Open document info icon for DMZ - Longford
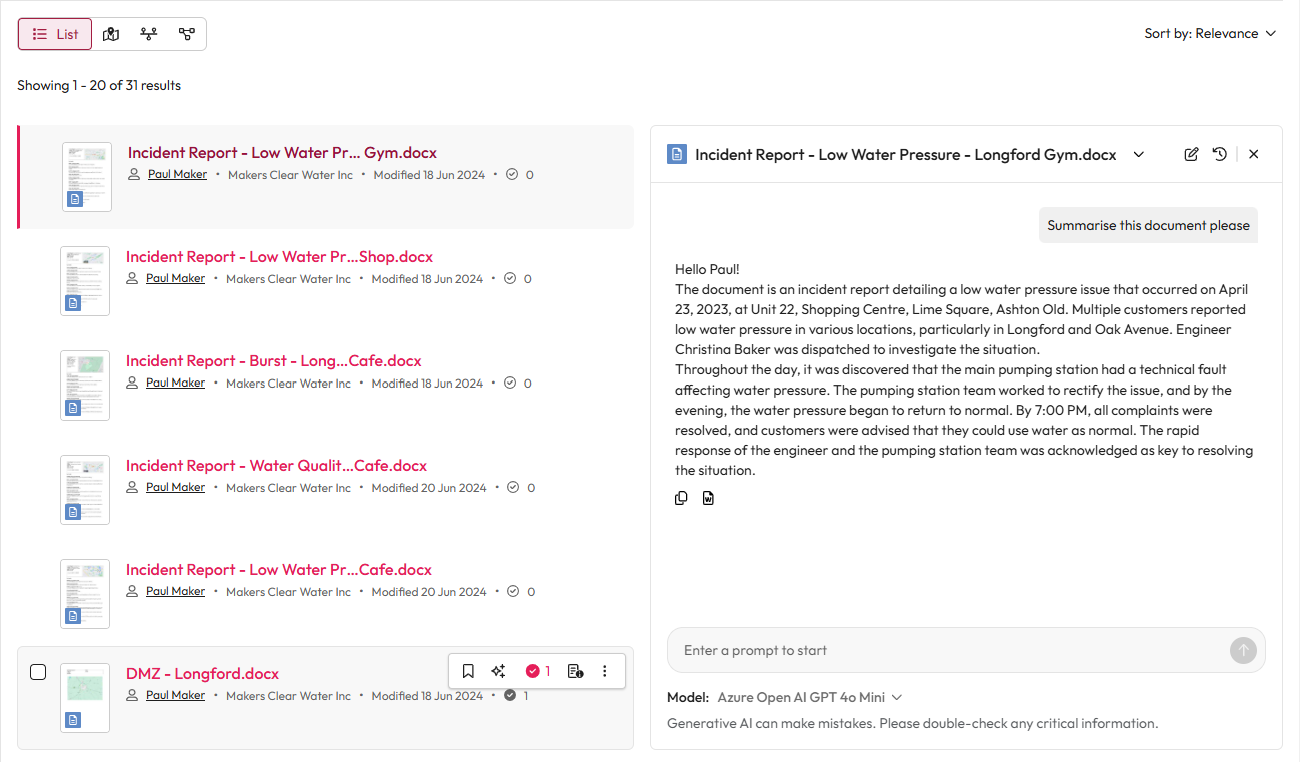The image size is (1300, 762). pyautogui.click(x=575, y=671)
